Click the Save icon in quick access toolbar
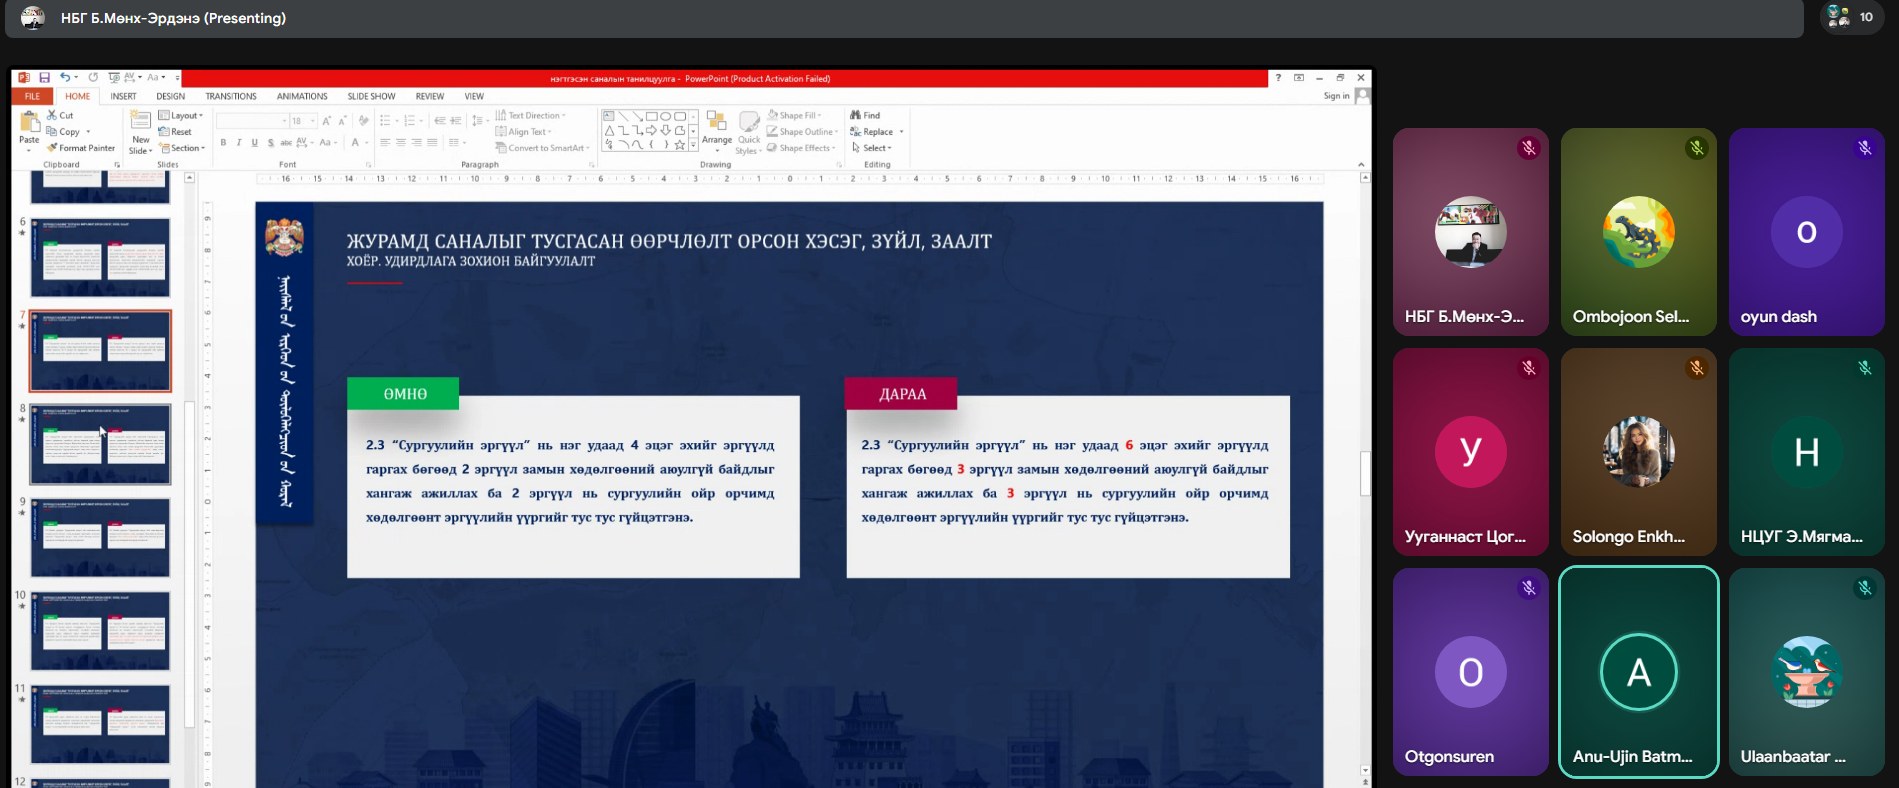 44,78
